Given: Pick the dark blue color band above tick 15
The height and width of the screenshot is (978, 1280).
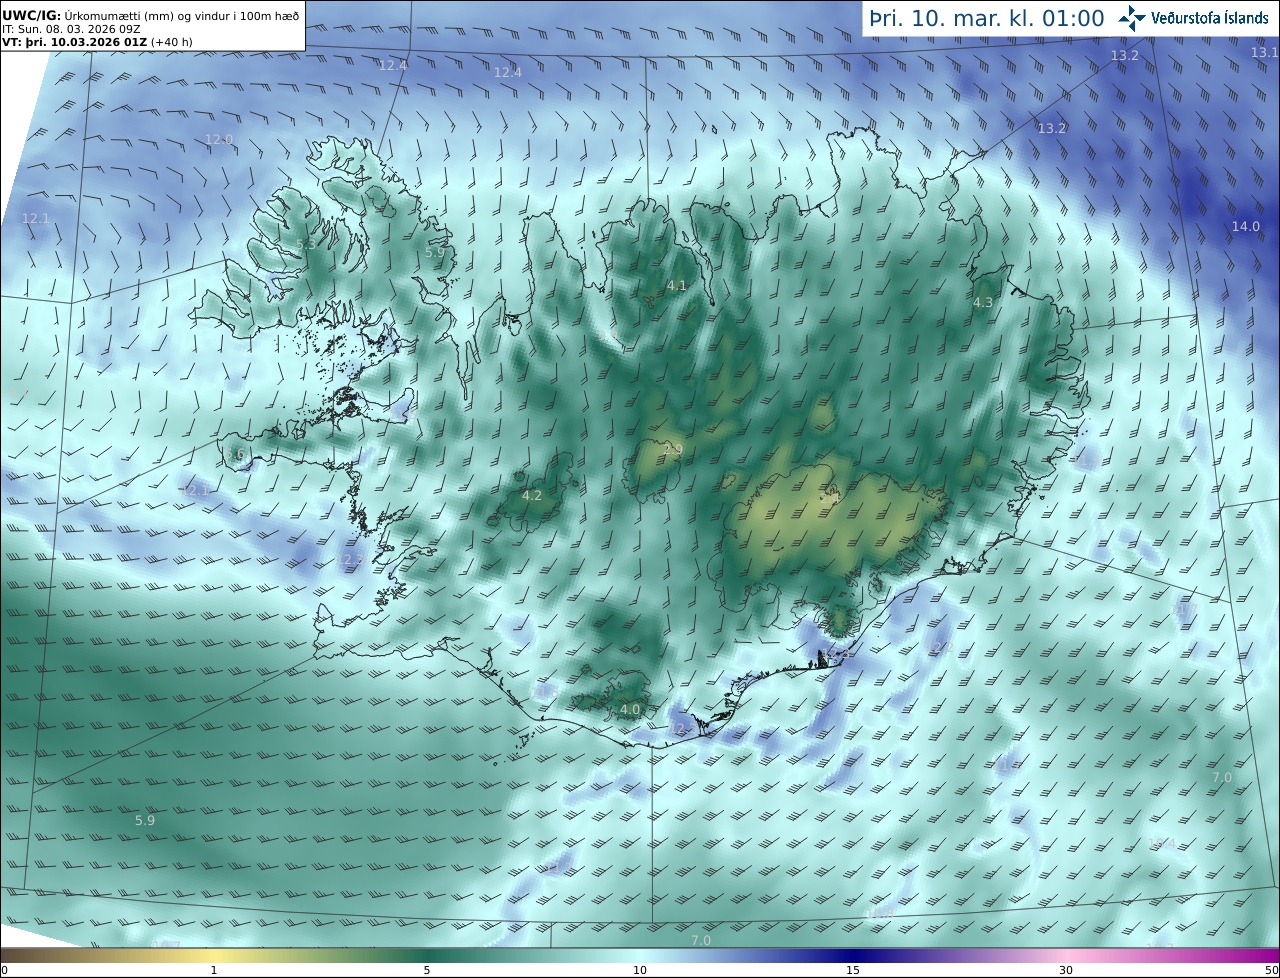Looking at the screenshot, I should 853,955.
